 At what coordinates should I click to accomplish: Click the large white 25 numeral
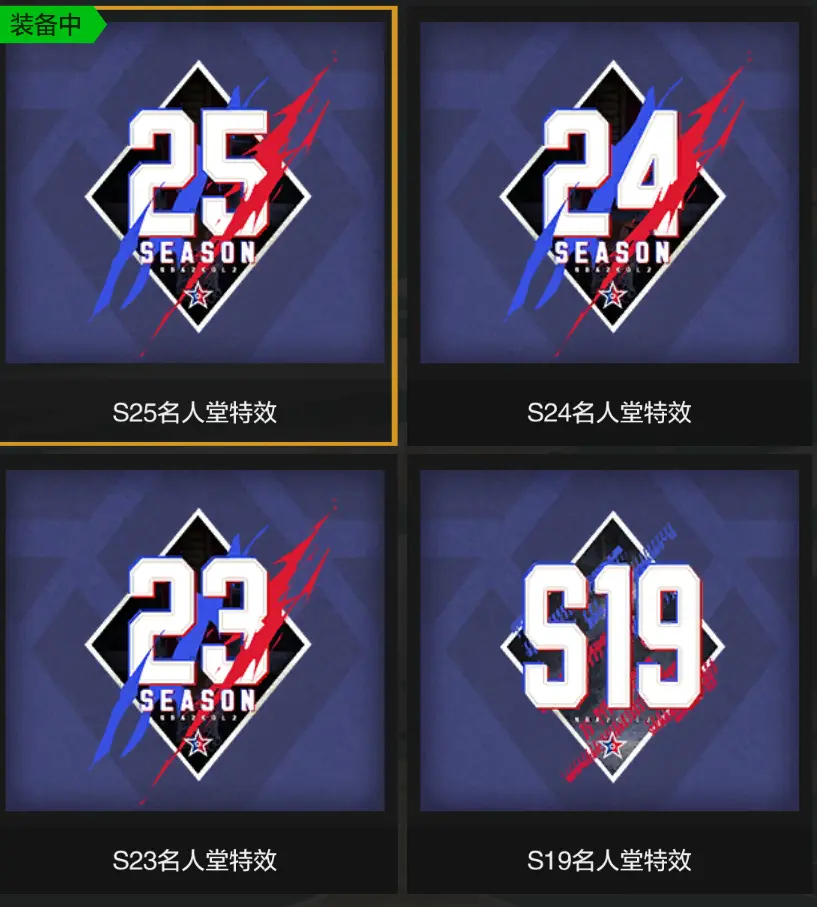pyautogui.click(x=198, y=172)
